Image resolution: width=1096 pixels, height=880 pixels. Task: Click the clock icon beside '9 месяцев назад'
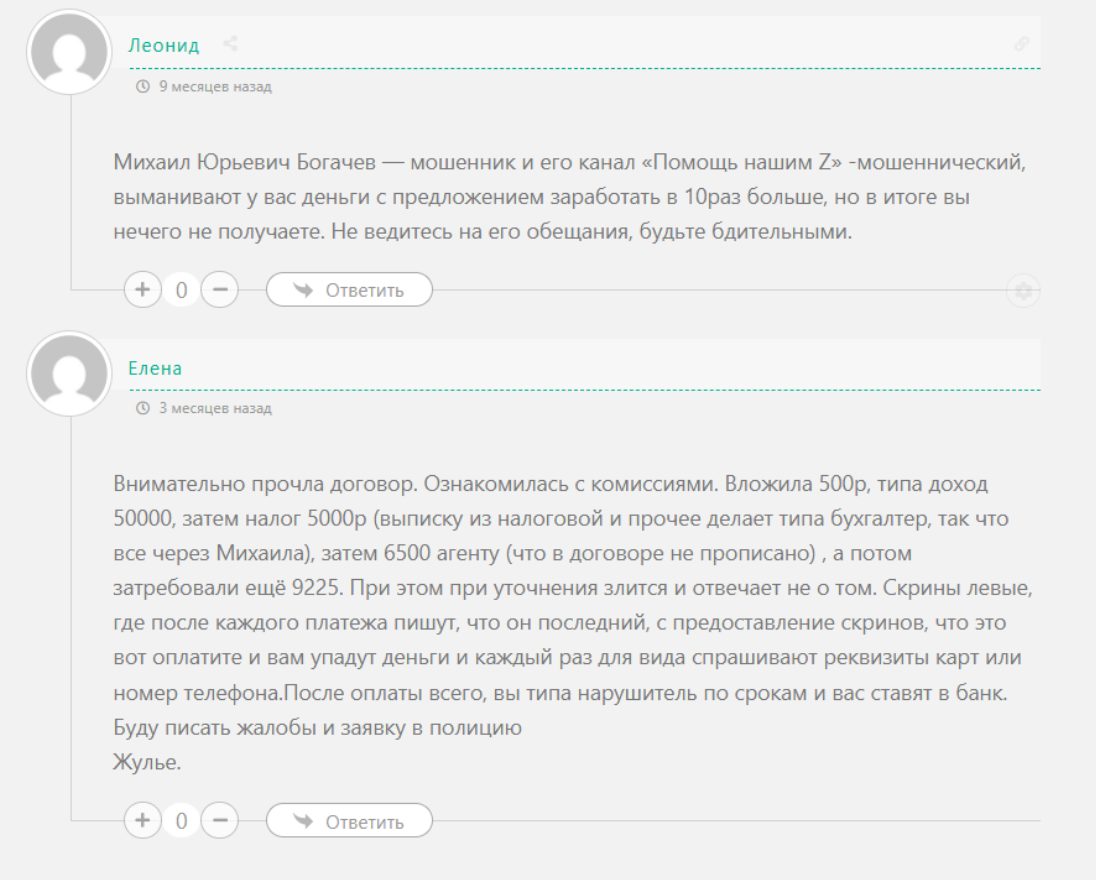pyautogui.click(x=142, y=87)
